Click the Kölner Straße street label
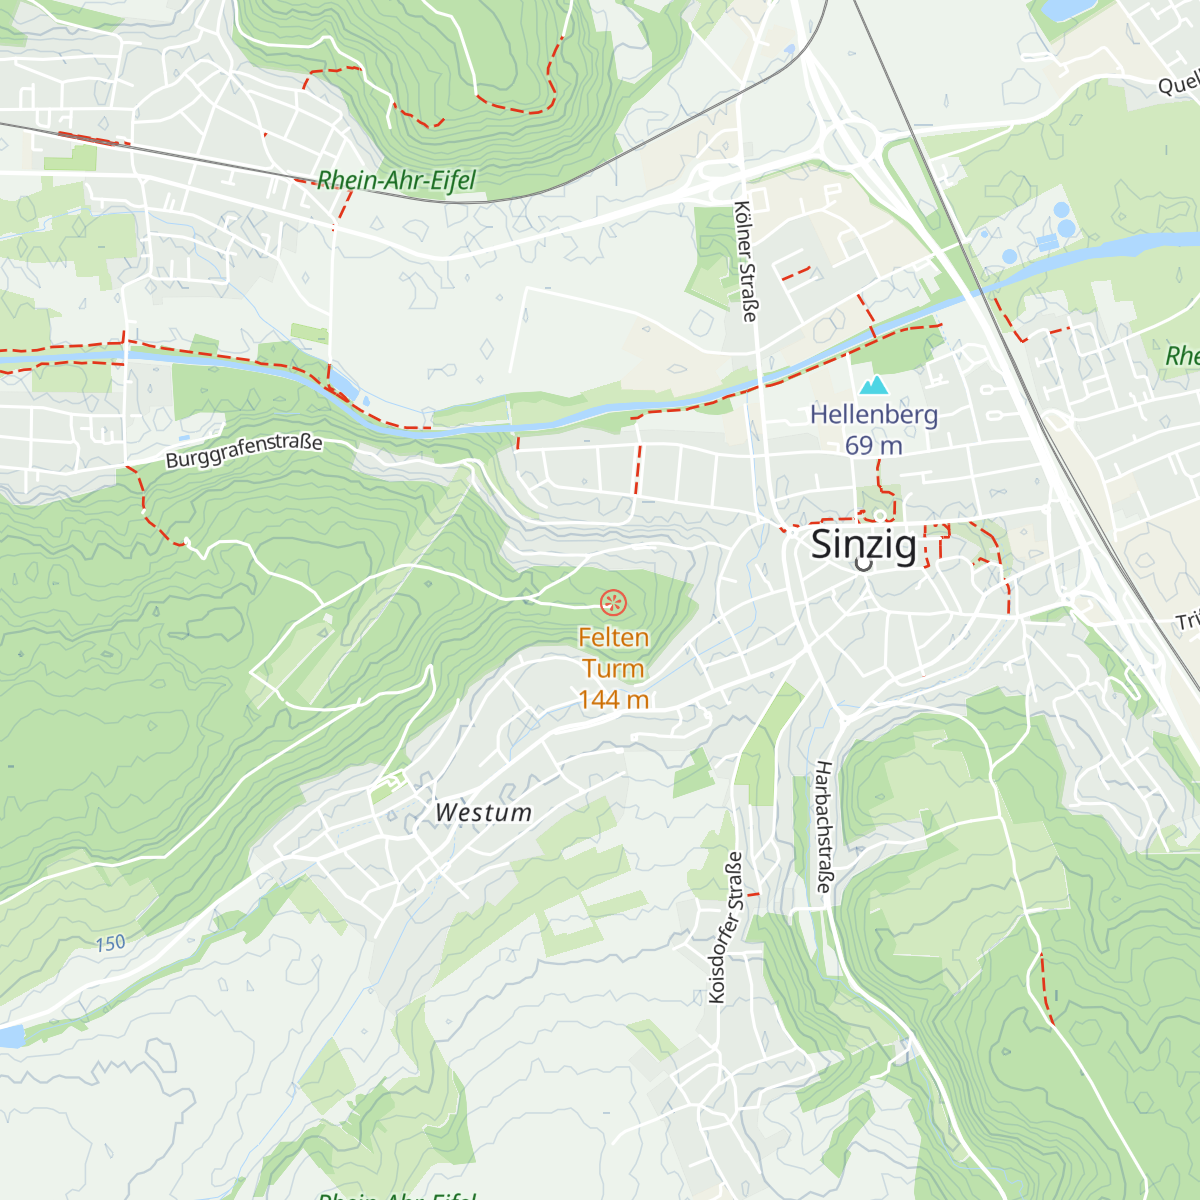The height and width of the screenshot is (1200, 1200). [746, 262]
